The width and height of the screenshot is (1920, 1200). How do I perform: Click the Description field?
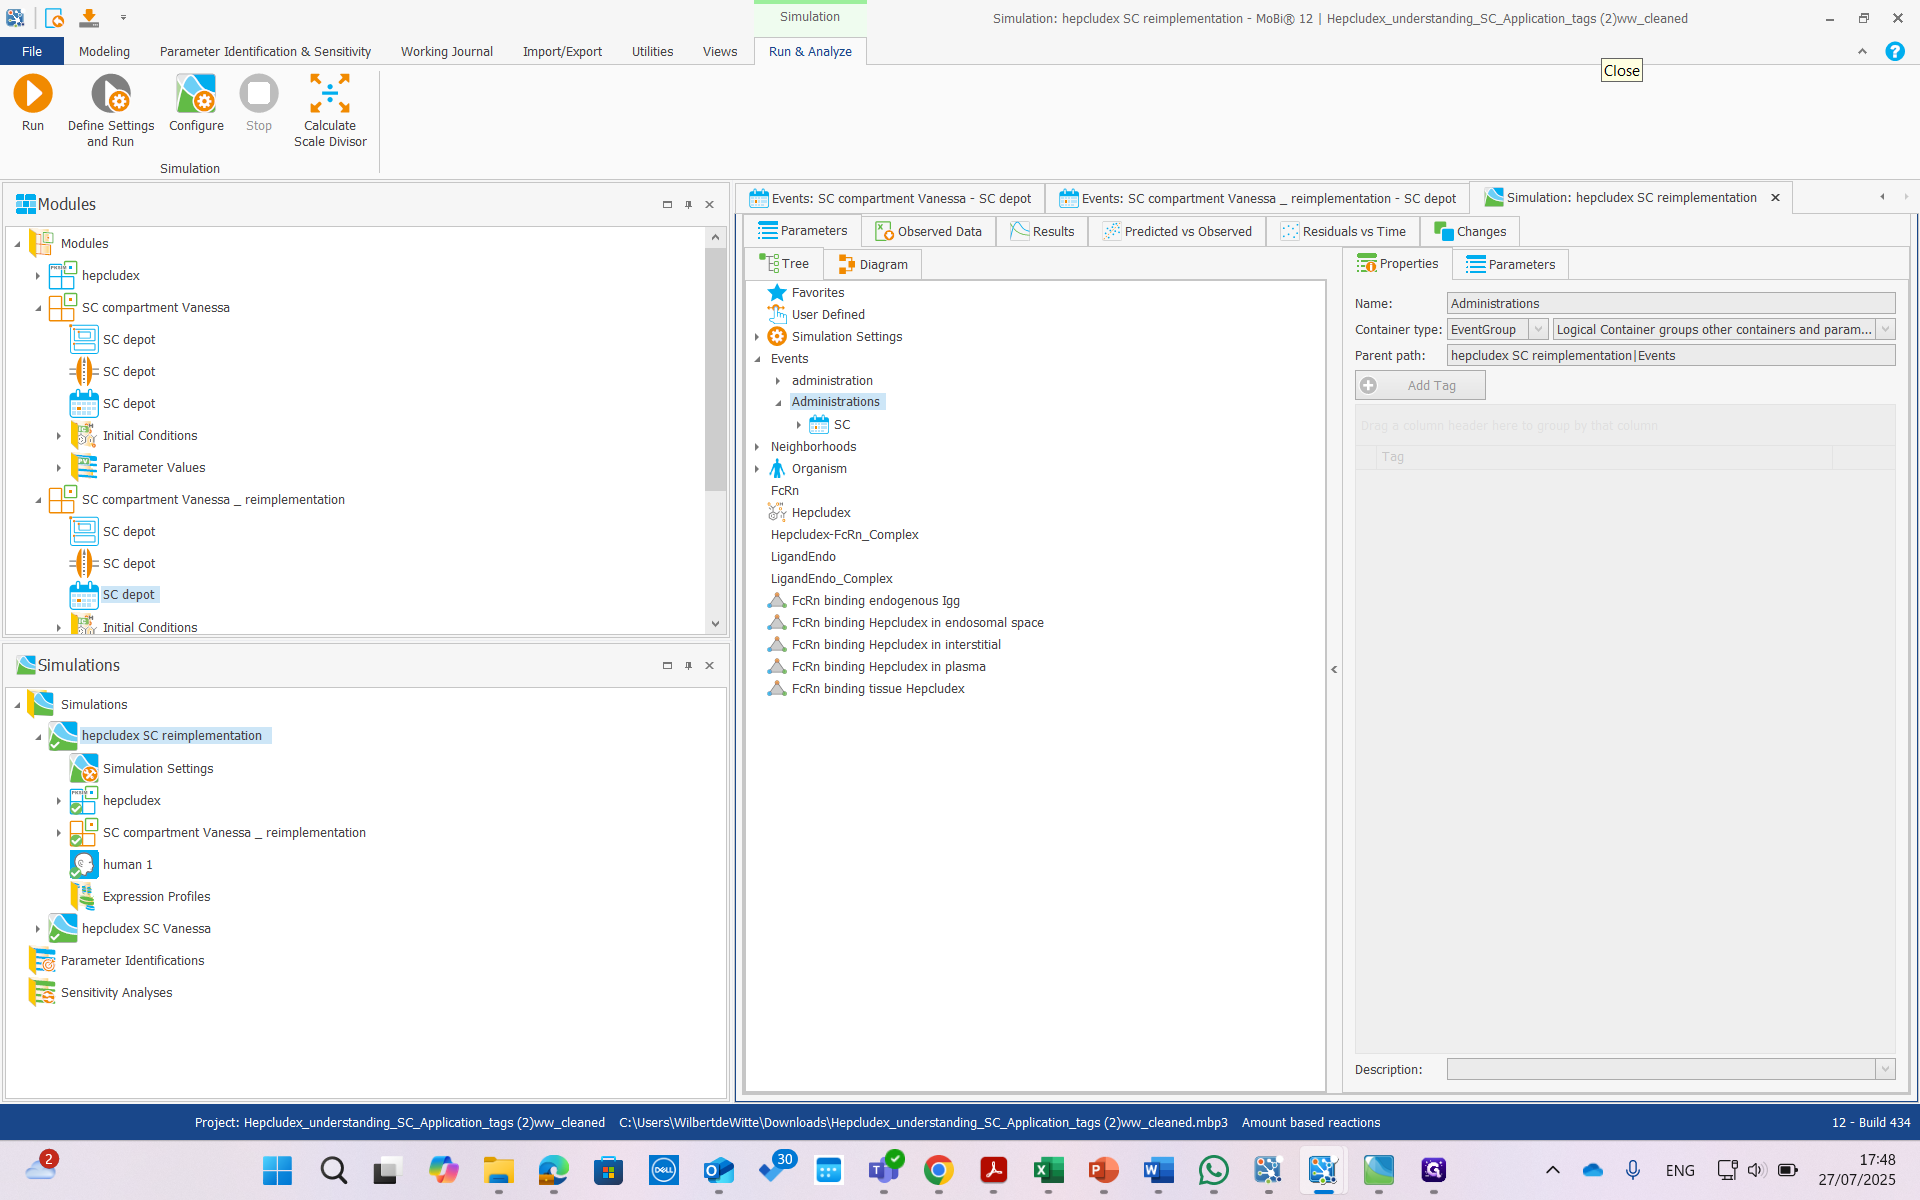[x=1660, y=1069]
